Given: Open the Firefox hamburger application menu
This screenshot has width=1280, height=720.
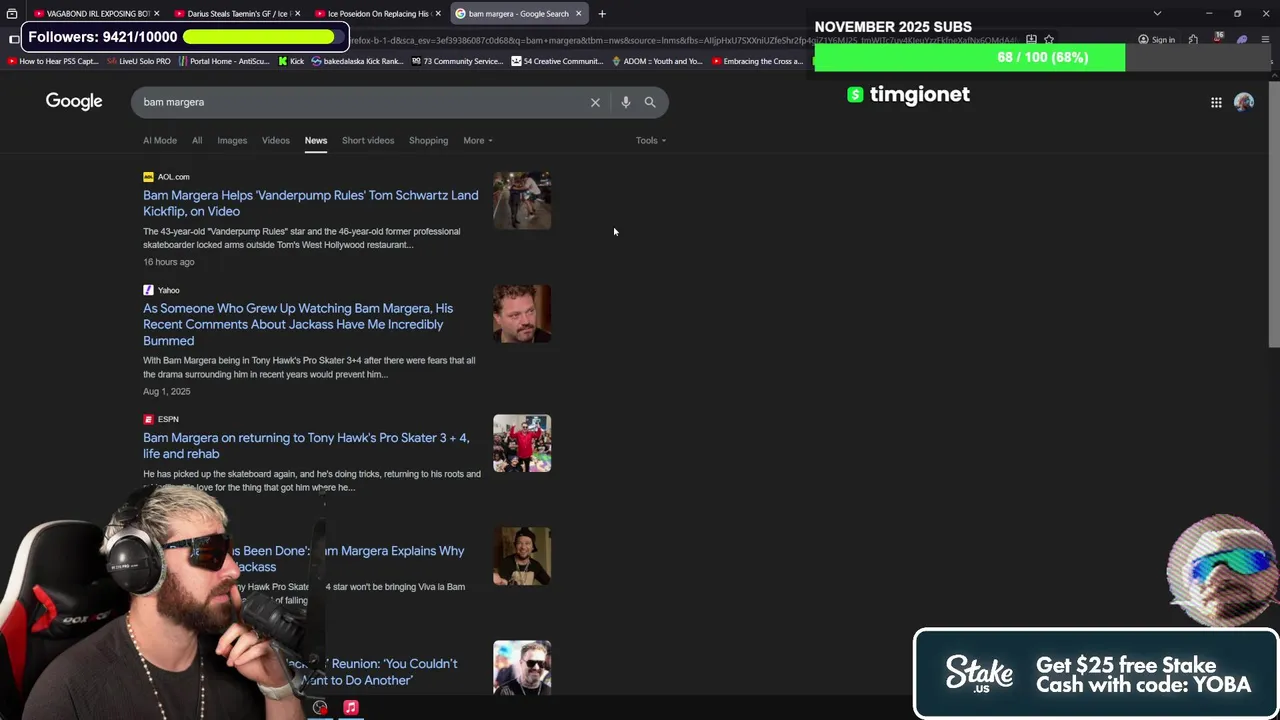Looking at the screenshot, I should coord(1265,40).
